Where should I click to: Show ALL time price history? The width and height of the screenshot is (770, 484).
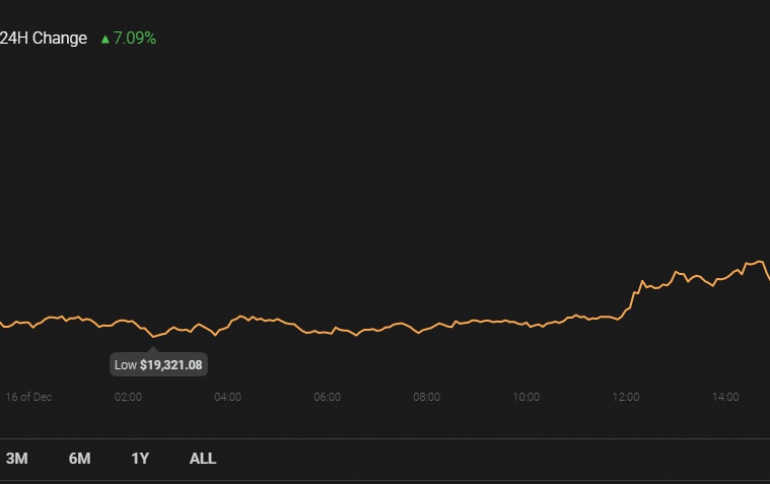coord(202,459)
